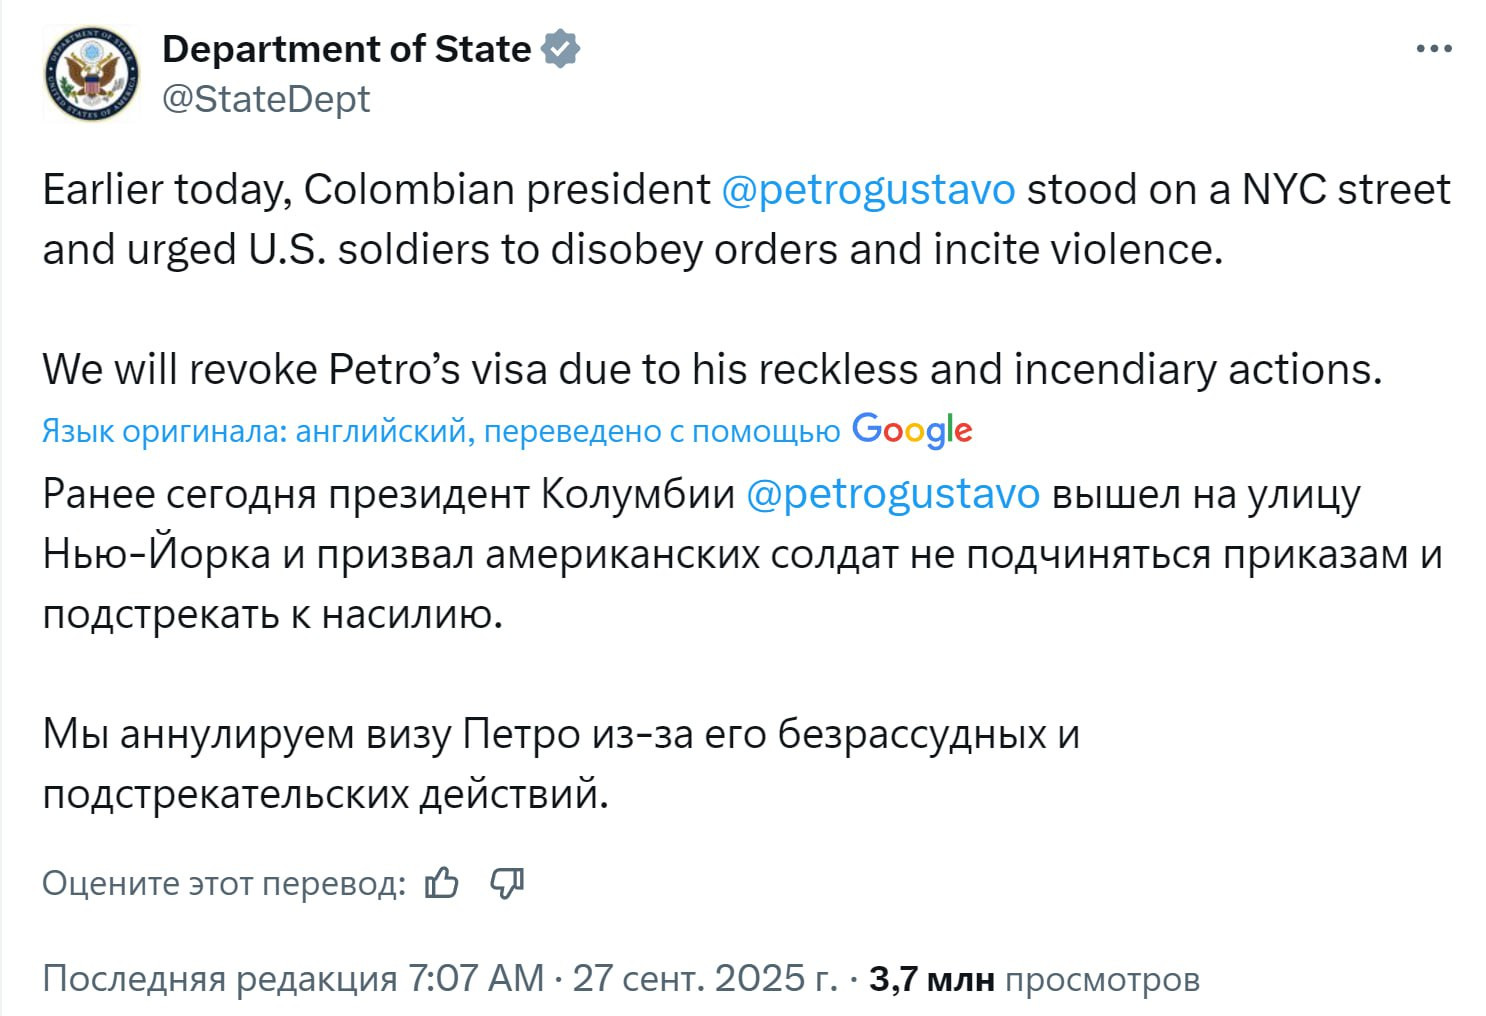Open the three-dot more options menu
Viewport: 1486px width, 1016px height.
[x=1434, y=49]
